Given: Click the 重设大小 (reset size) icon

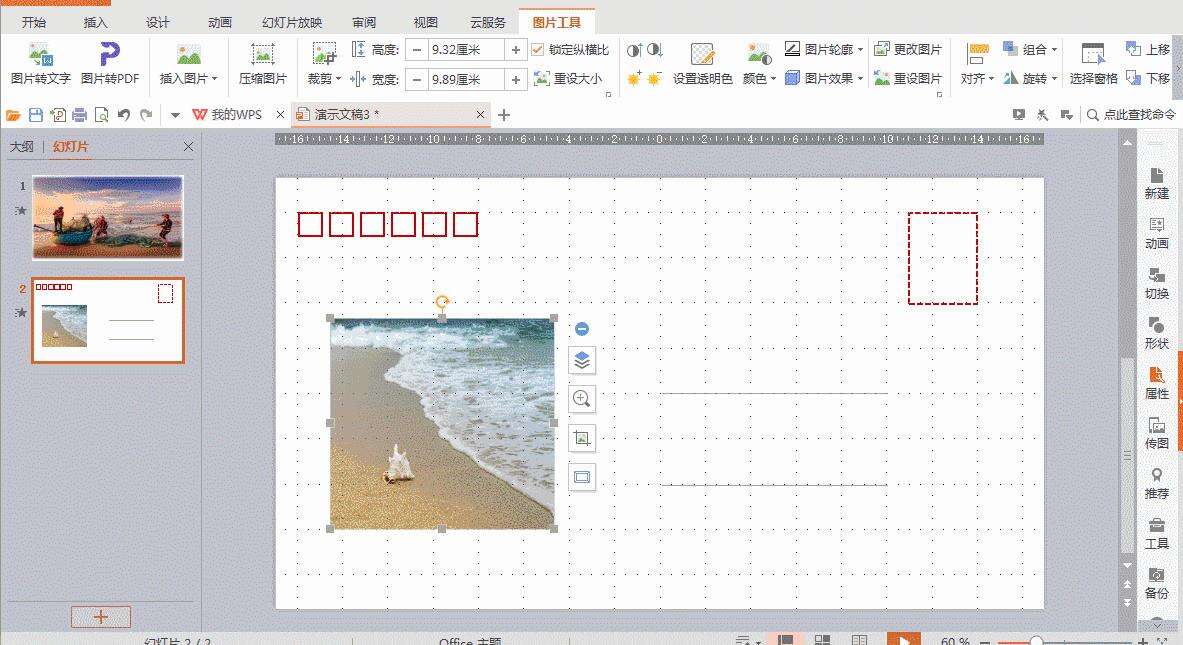Looking at the screenshot, I should click(566, 77).
